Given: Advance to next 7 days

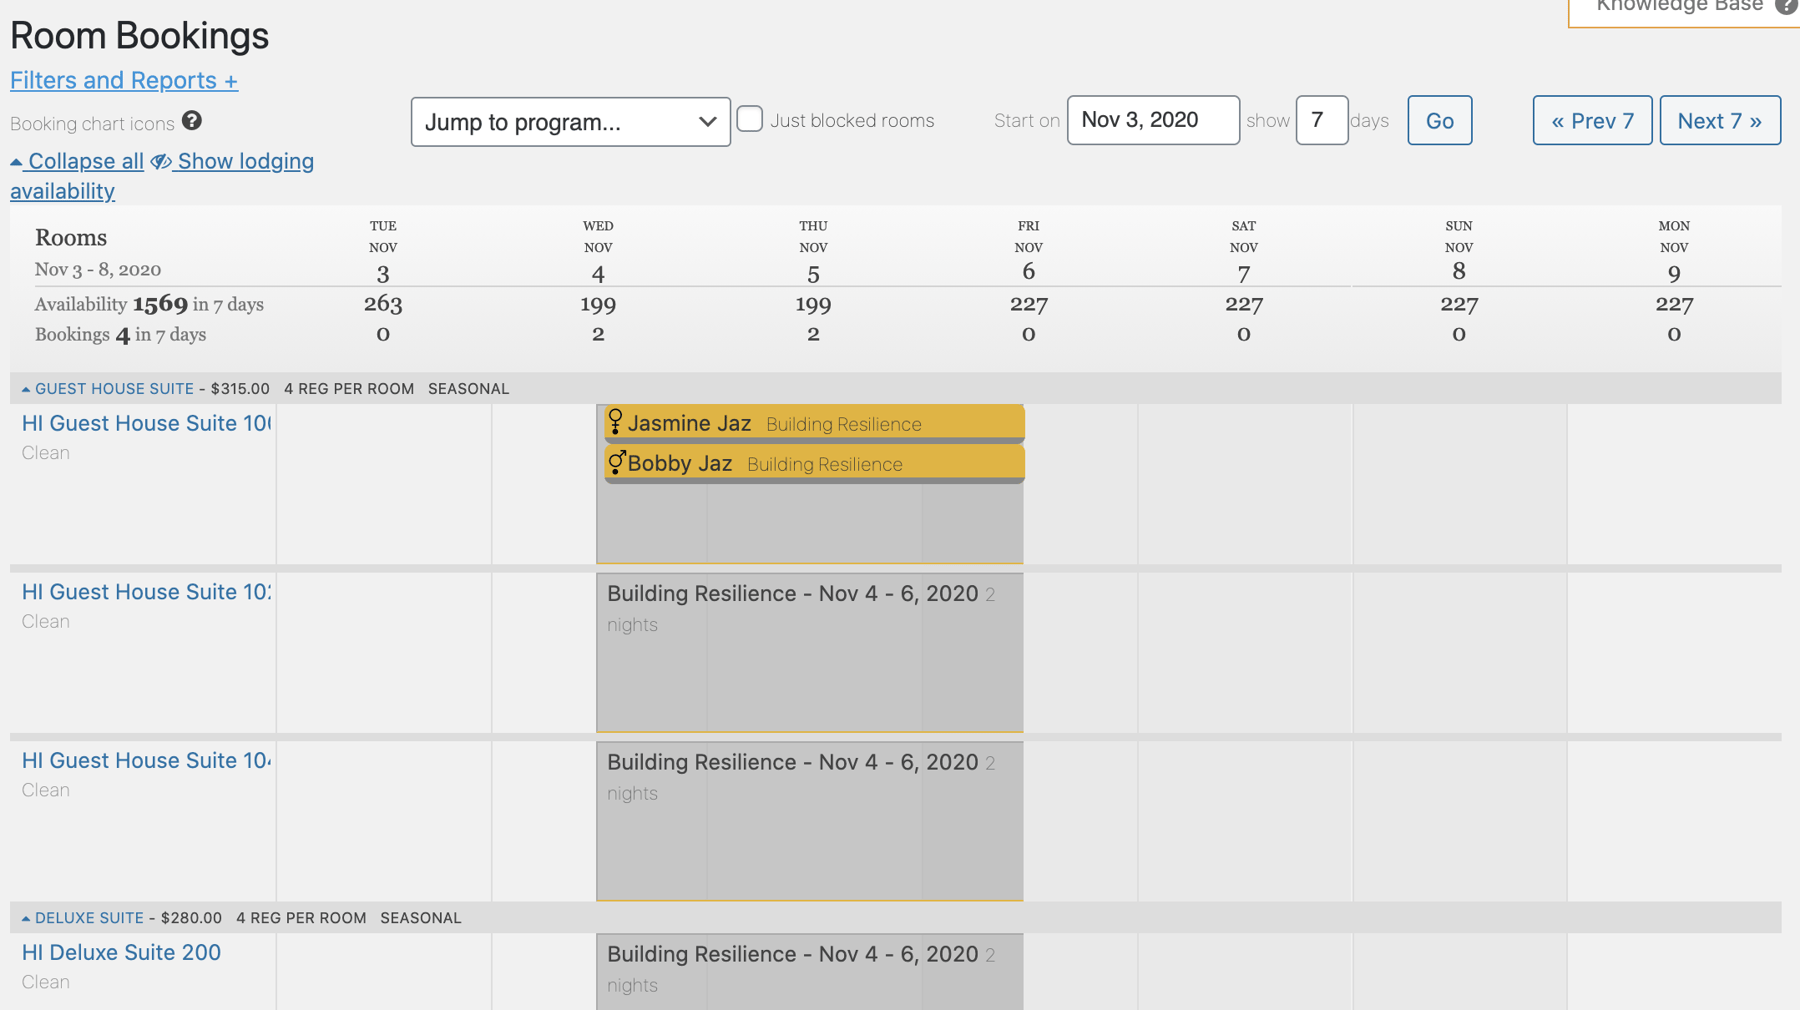Looking at the screenshot, I should pos(1719,121).
